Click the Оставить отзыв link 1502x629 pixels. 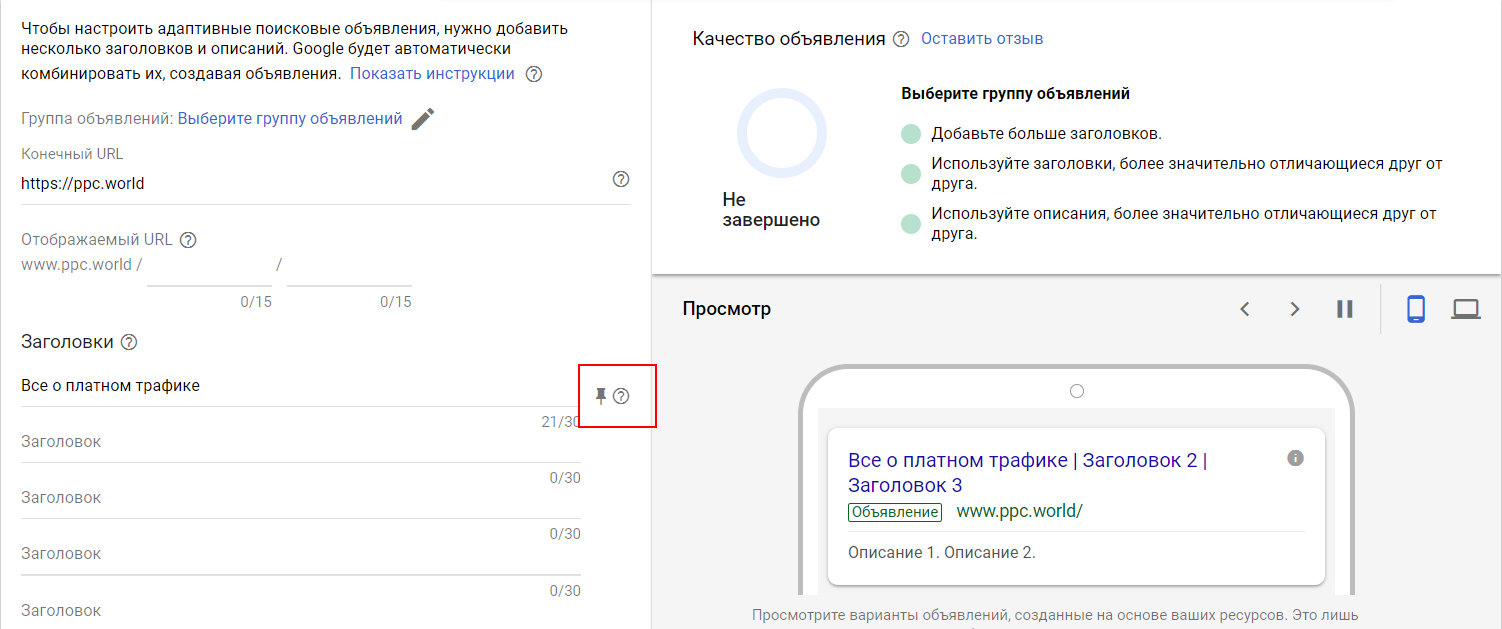click(x=981, y=39)
